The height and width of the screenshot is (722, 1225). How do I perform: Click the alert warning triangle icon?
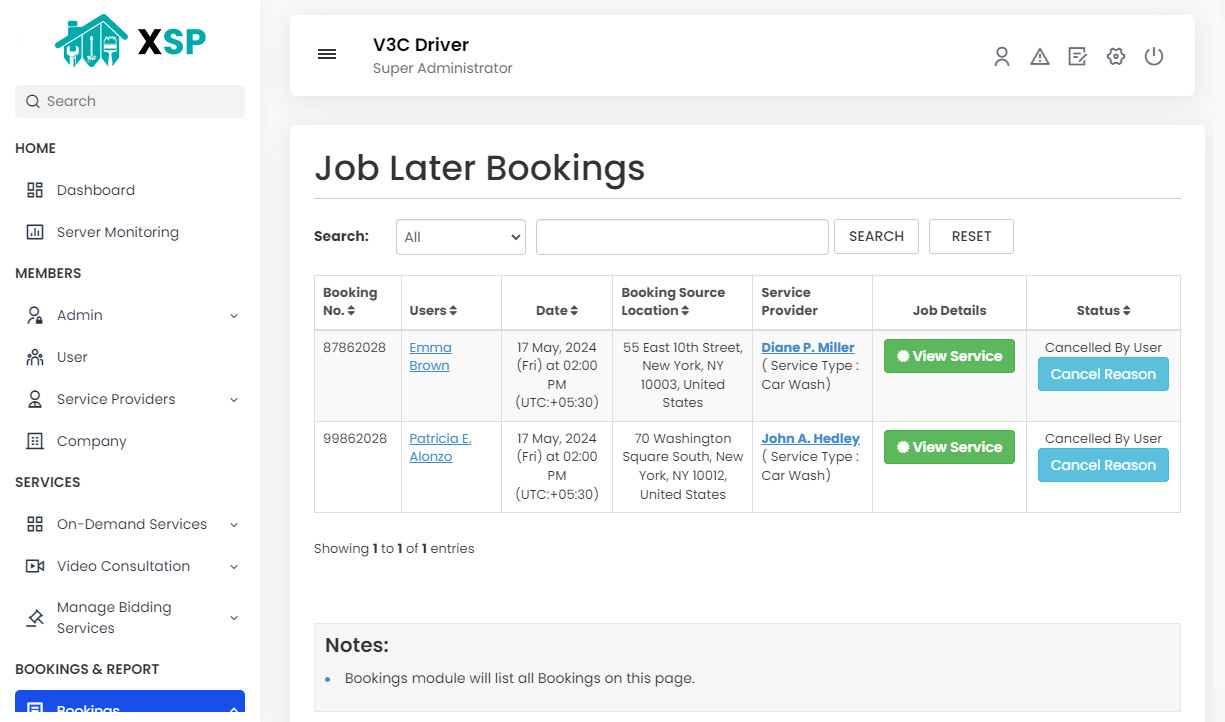click(x=1040, y=57)
